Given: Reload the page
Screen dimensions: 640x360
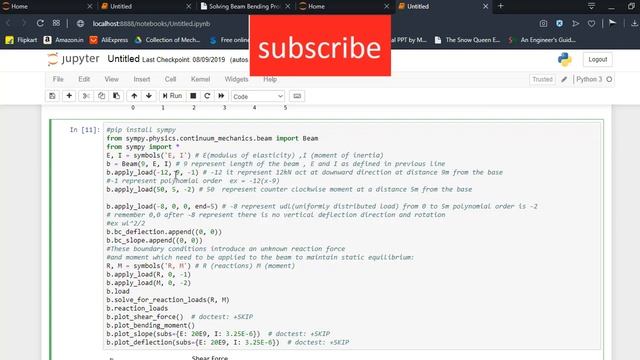Looking at the screenshot, I should point(40,23).
